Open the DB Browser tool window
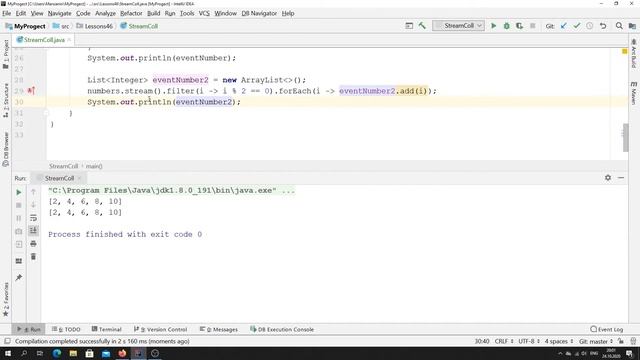The height and width of the screenshot is (360, 640). 6,149
